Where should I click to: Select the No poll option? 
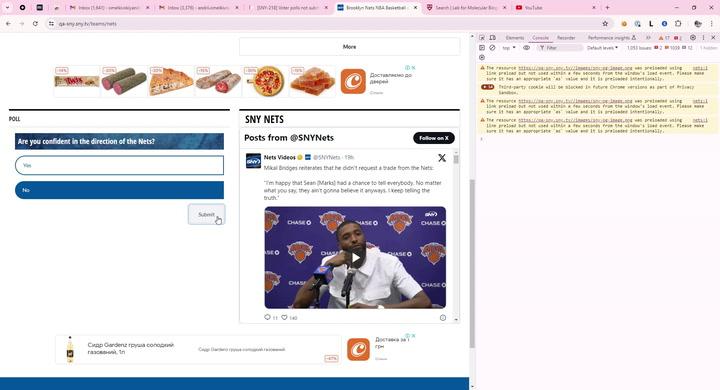pos(119,190)
